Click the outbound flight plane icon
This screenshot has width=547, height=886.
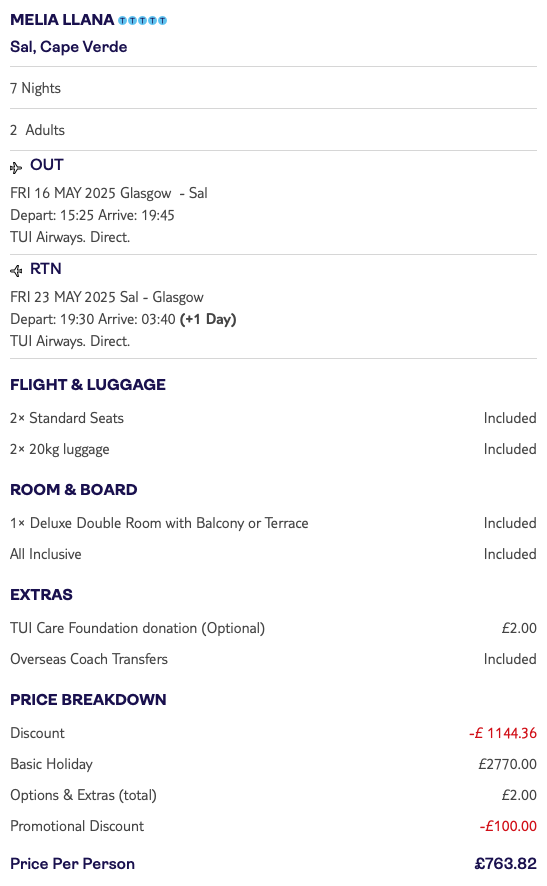click(16, 167)
